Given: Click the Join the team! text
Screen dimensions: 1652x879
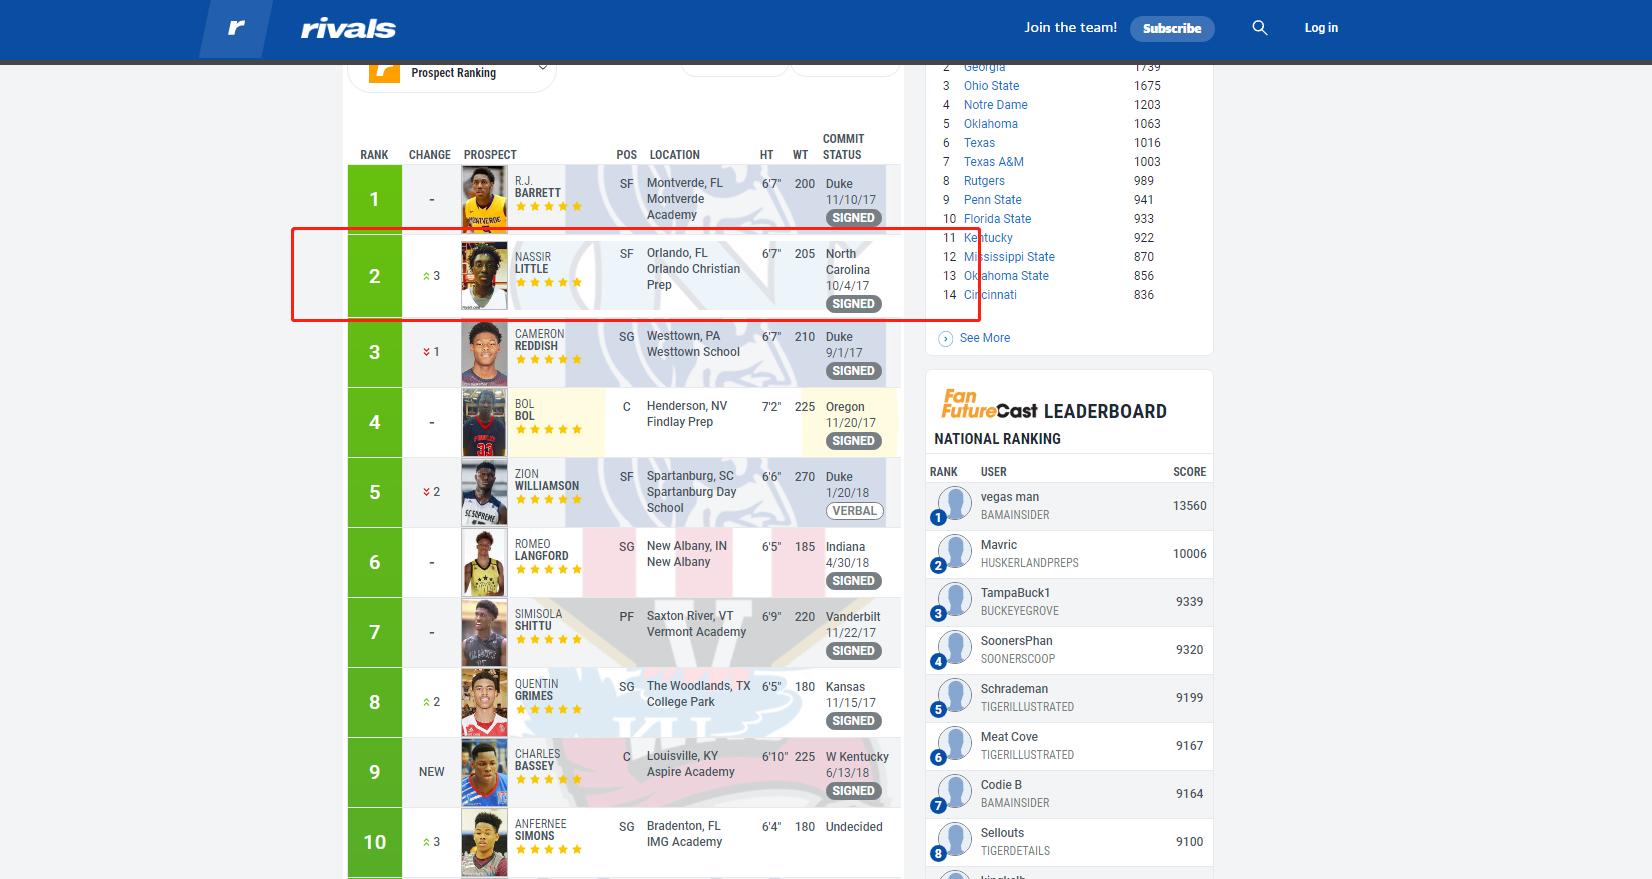Looking at the screenshot, I should [1070, 28].
